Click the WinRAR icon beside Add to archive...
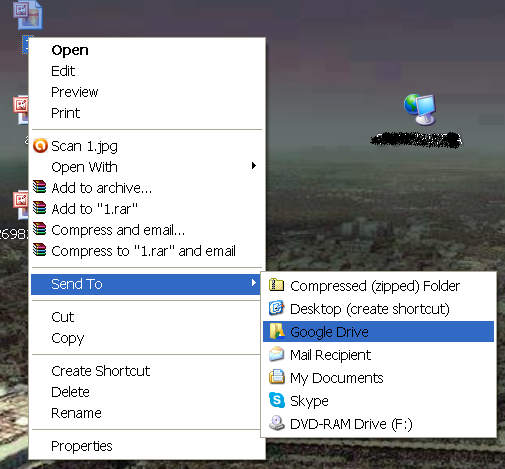 pyautogui.click(x=40, y=187)
